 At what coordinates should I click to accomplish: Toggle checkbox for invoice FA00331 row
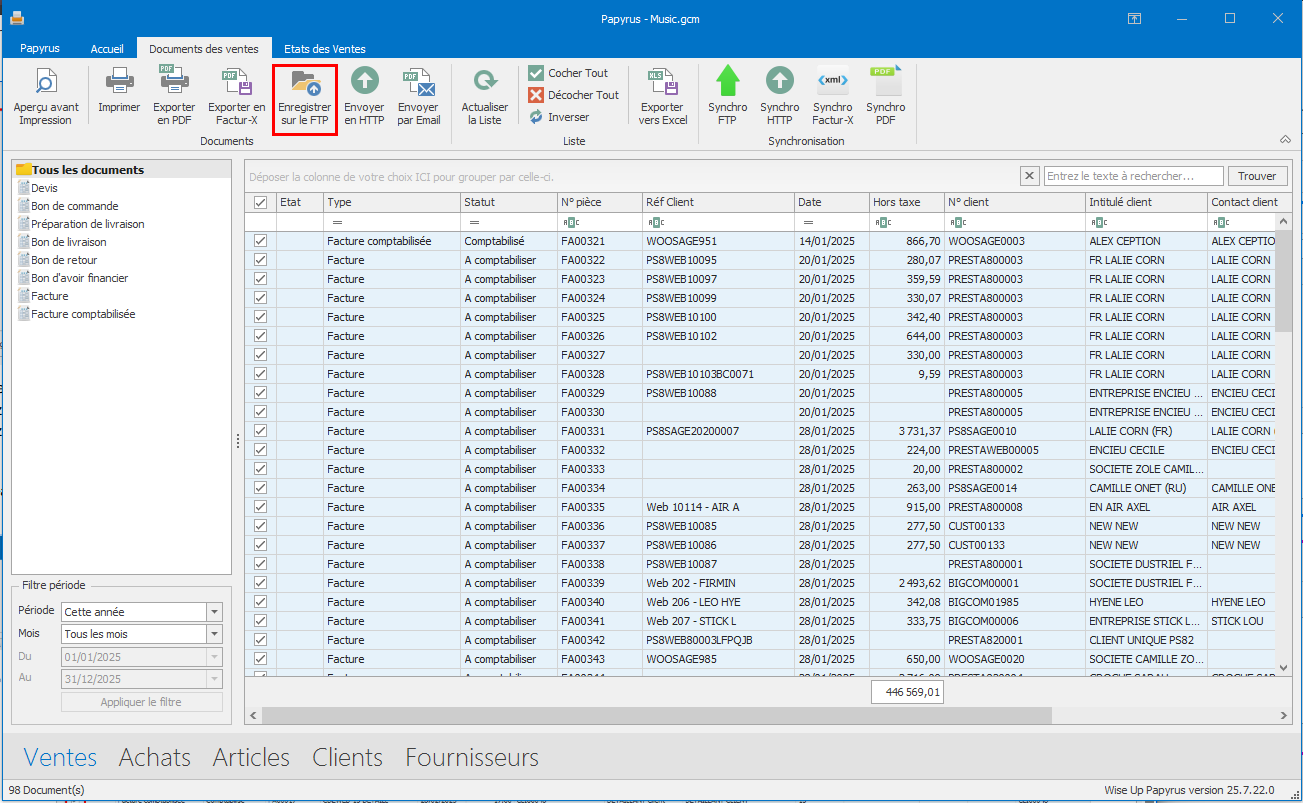[x=260, y=431]
